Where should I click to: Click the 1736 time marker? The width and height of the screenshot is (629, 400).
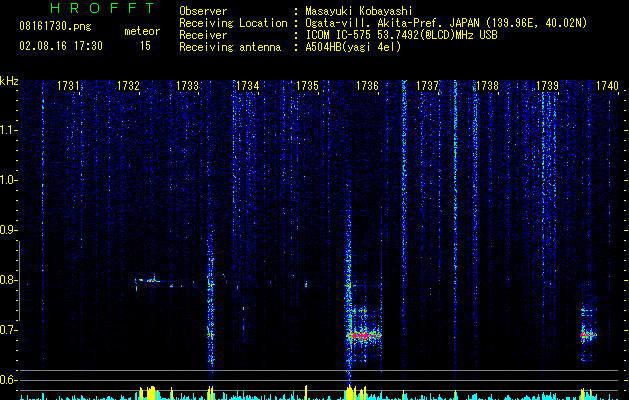(367, 86)
